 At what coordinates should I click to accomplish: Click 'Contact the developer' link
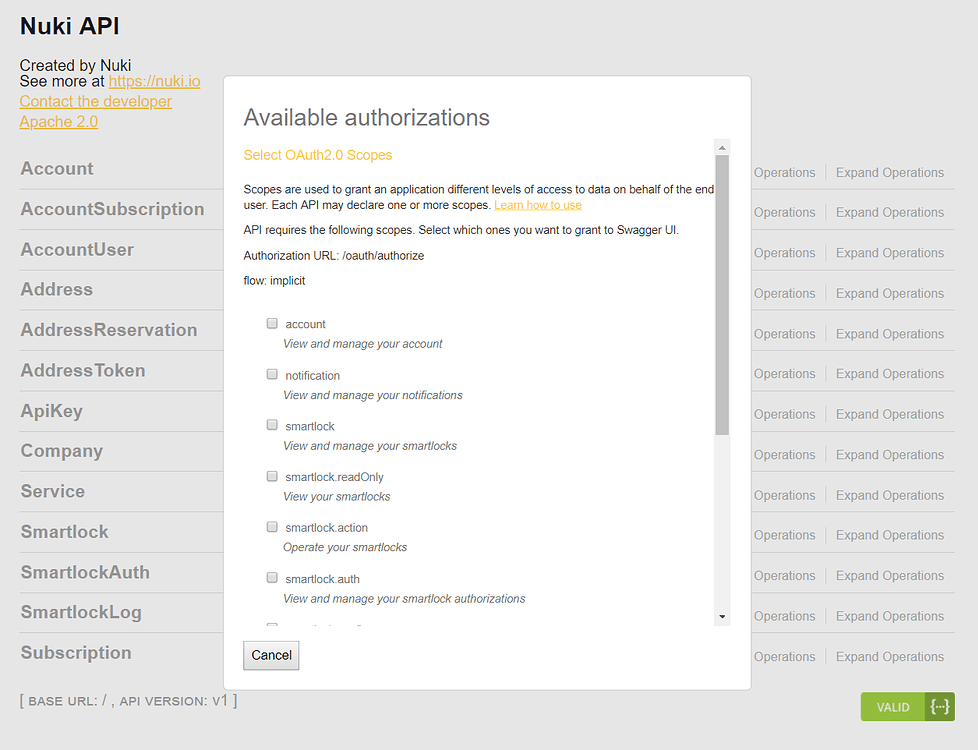point(95,102)
